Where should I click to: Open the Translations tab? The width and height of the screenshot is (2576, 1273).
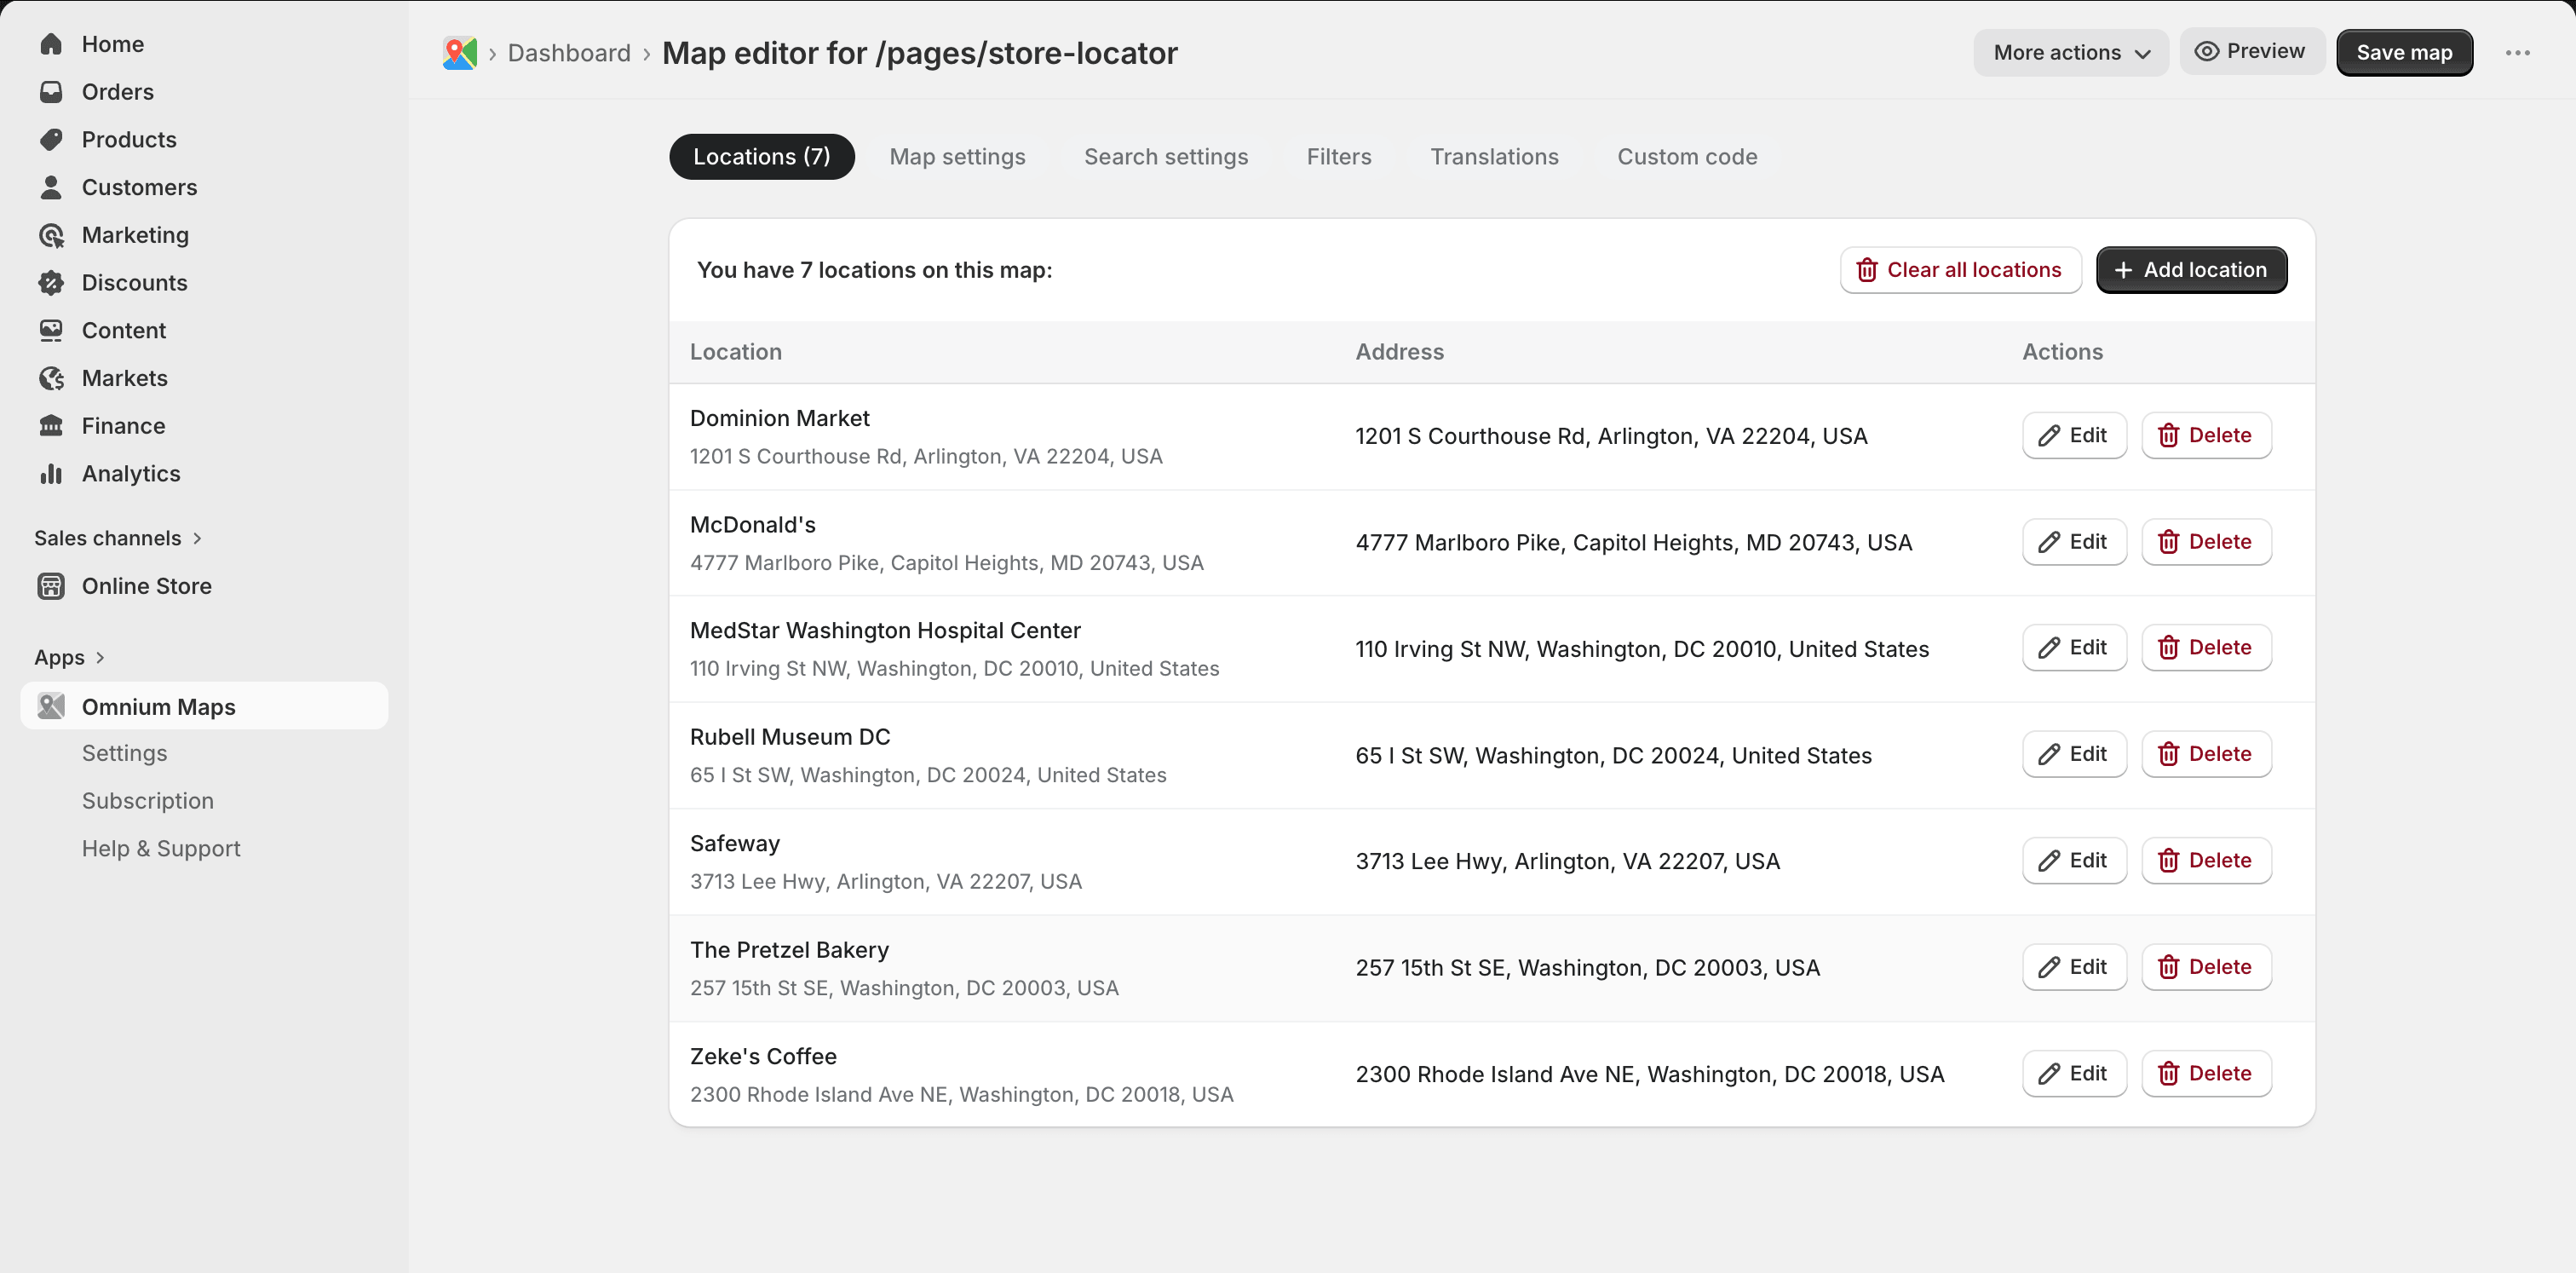1494,156
